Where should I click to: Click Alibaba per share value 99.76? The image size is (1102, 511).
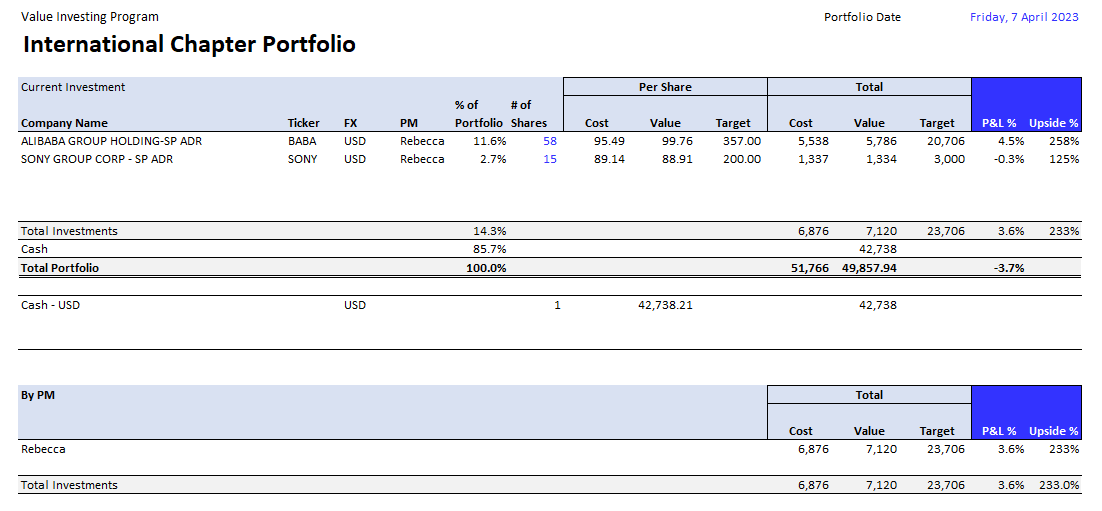click(678, 141)
